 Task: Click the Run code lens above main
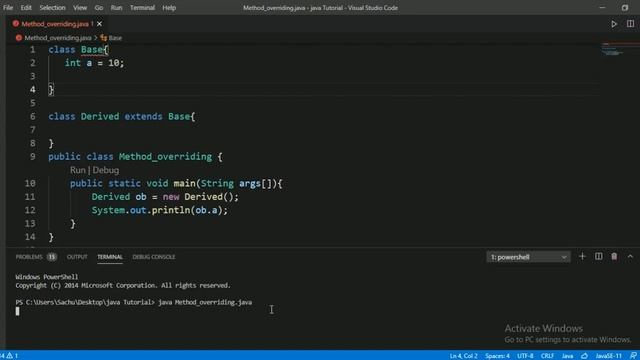(x=78, y=170)
